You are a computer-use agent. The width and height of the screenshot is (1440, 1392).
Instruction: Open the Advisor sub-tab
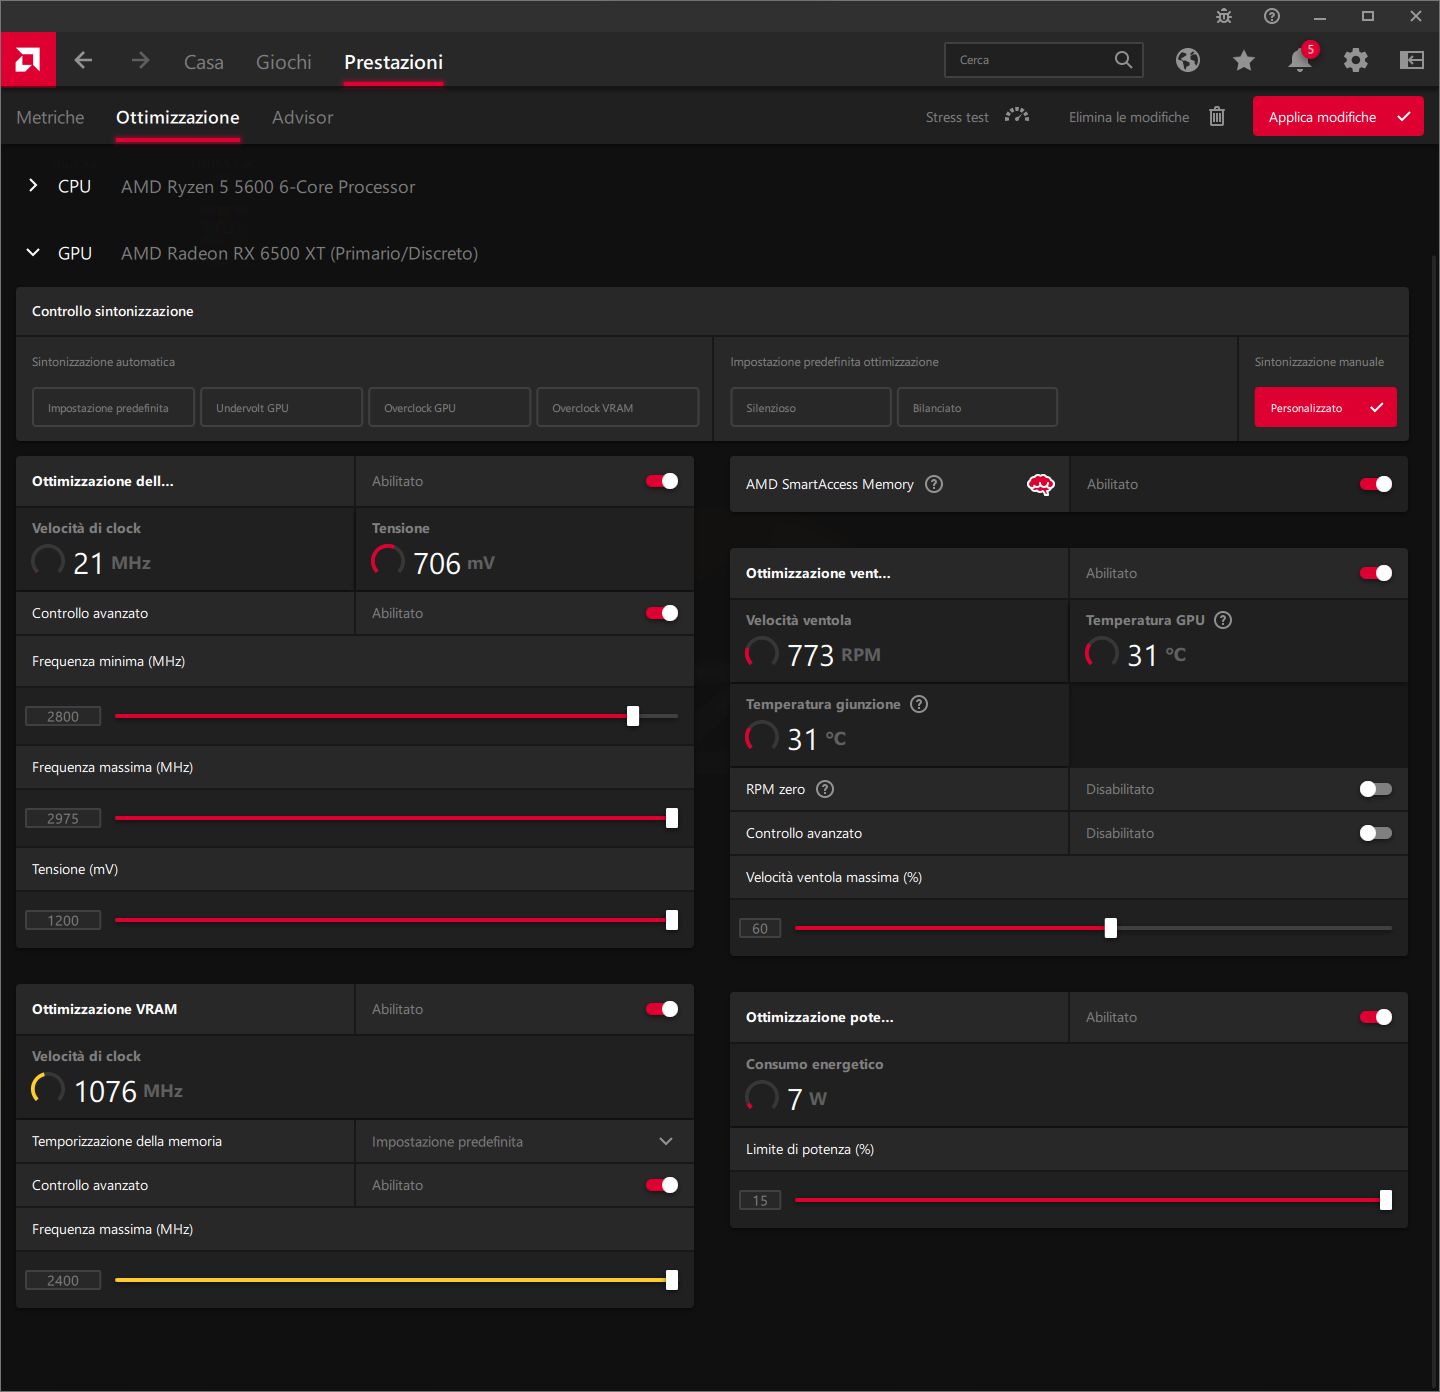click(303, 117)
